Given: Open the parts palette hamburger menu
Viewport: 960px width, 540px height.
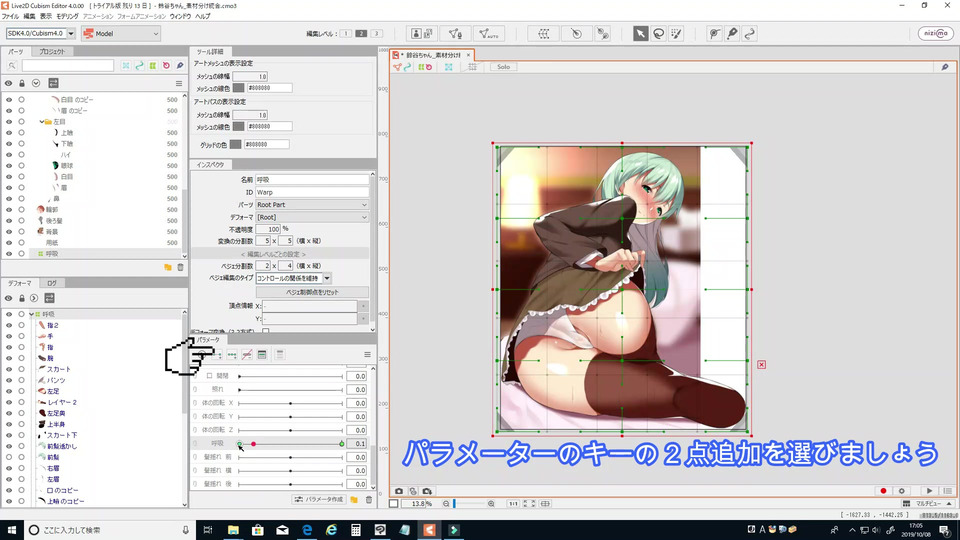Looking at the screenshot, I should tap(179, 83).
